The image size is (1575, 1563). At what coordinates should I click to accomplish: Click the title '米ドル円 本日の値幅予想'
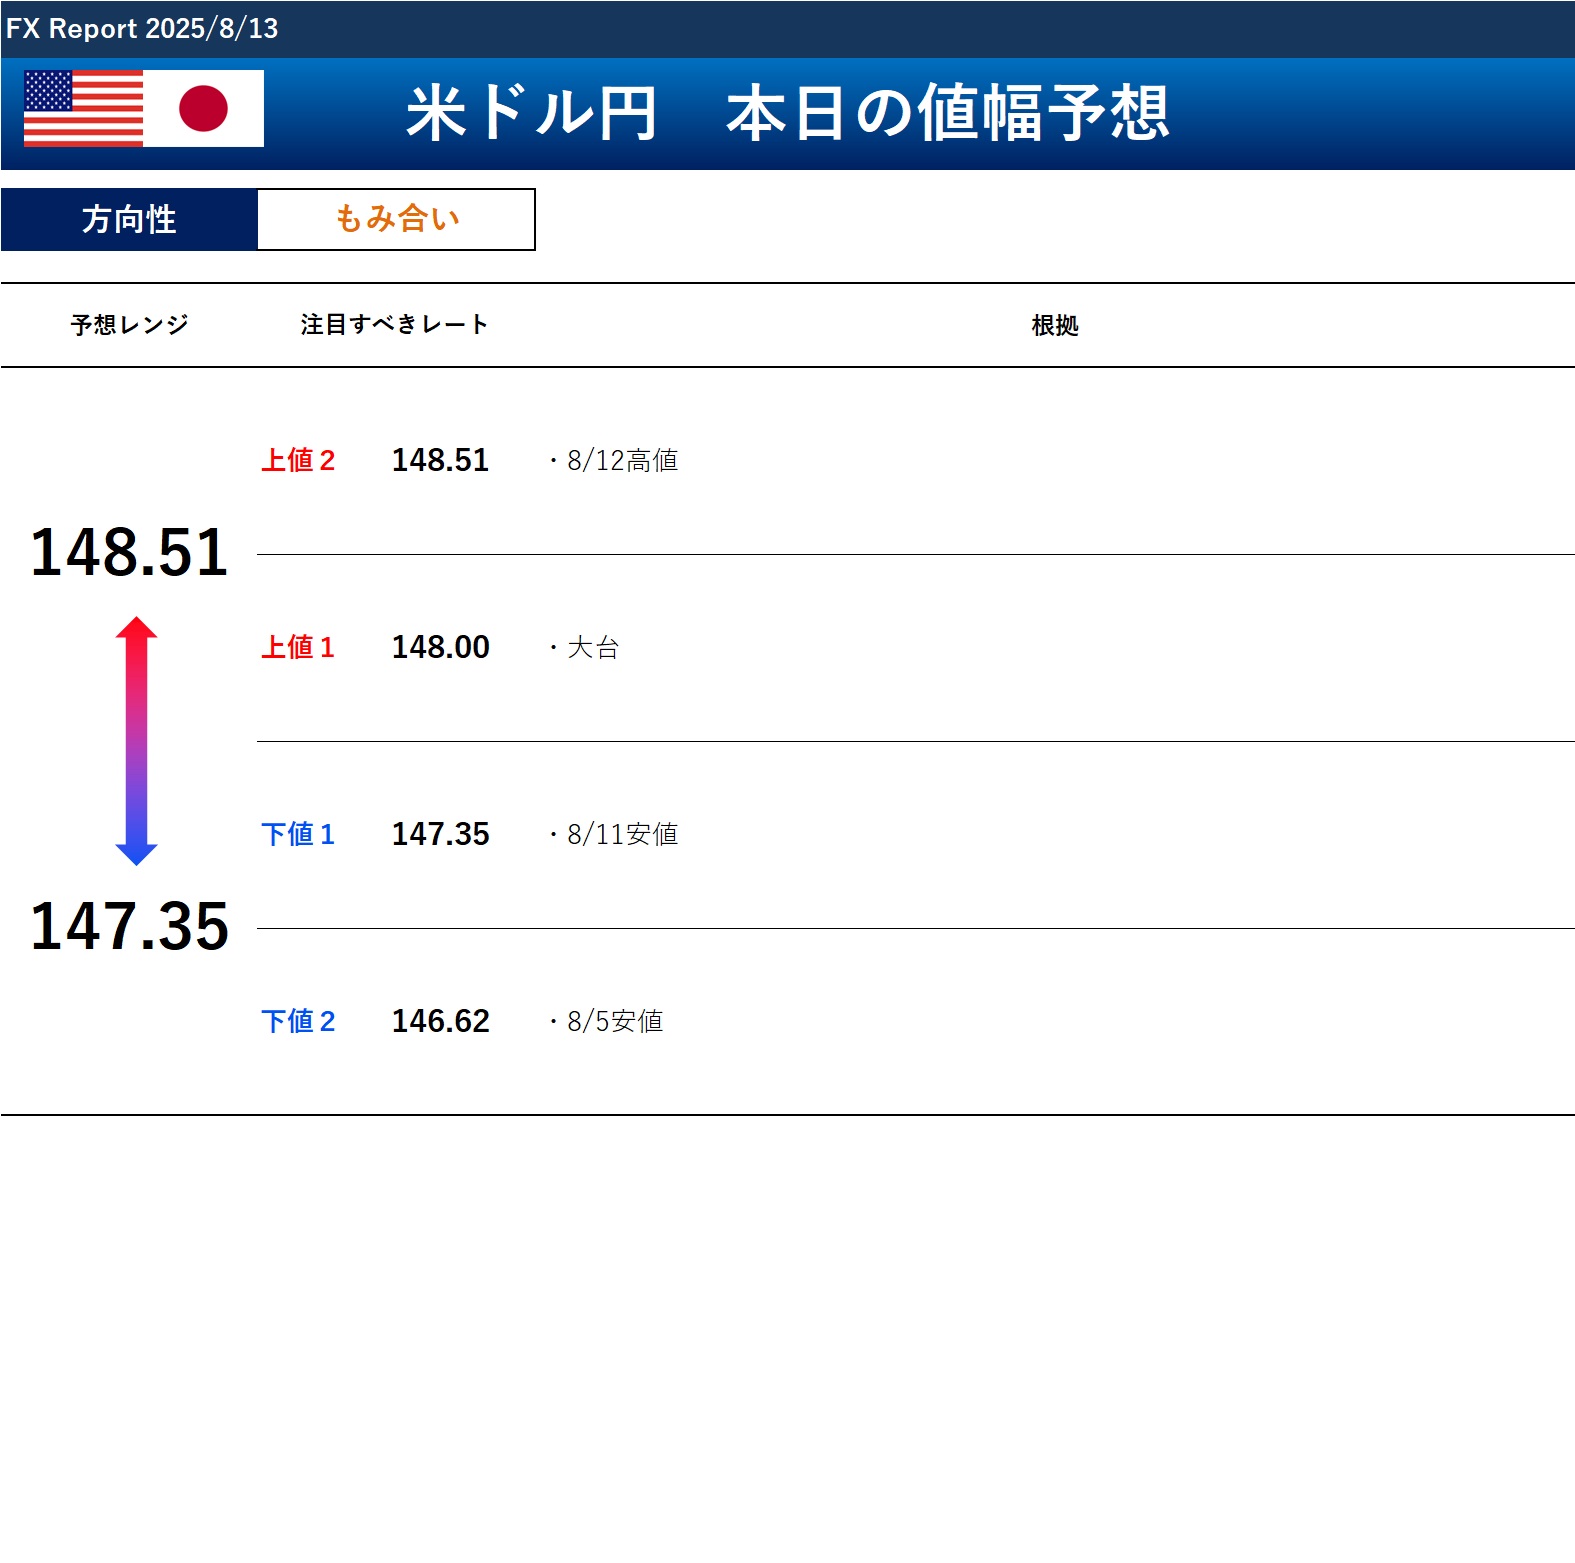[x=787, y=112]
